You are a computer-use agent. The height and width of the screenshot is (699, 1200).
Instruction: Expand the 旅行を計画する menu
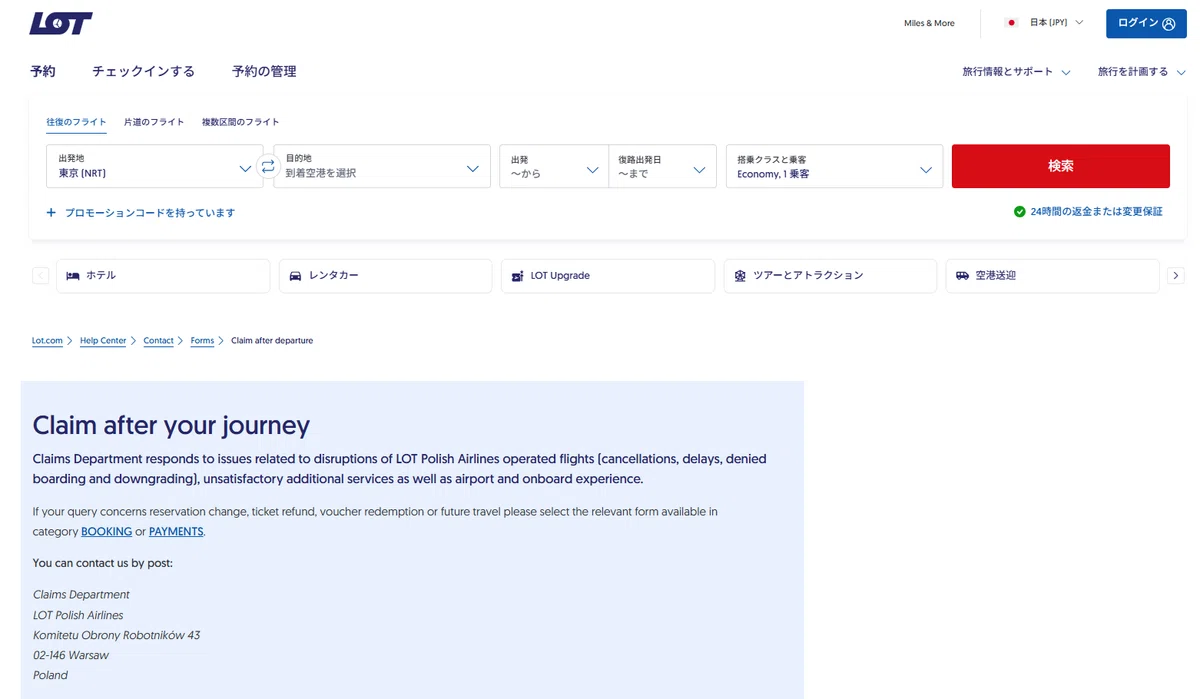(x=1141, y=72)
